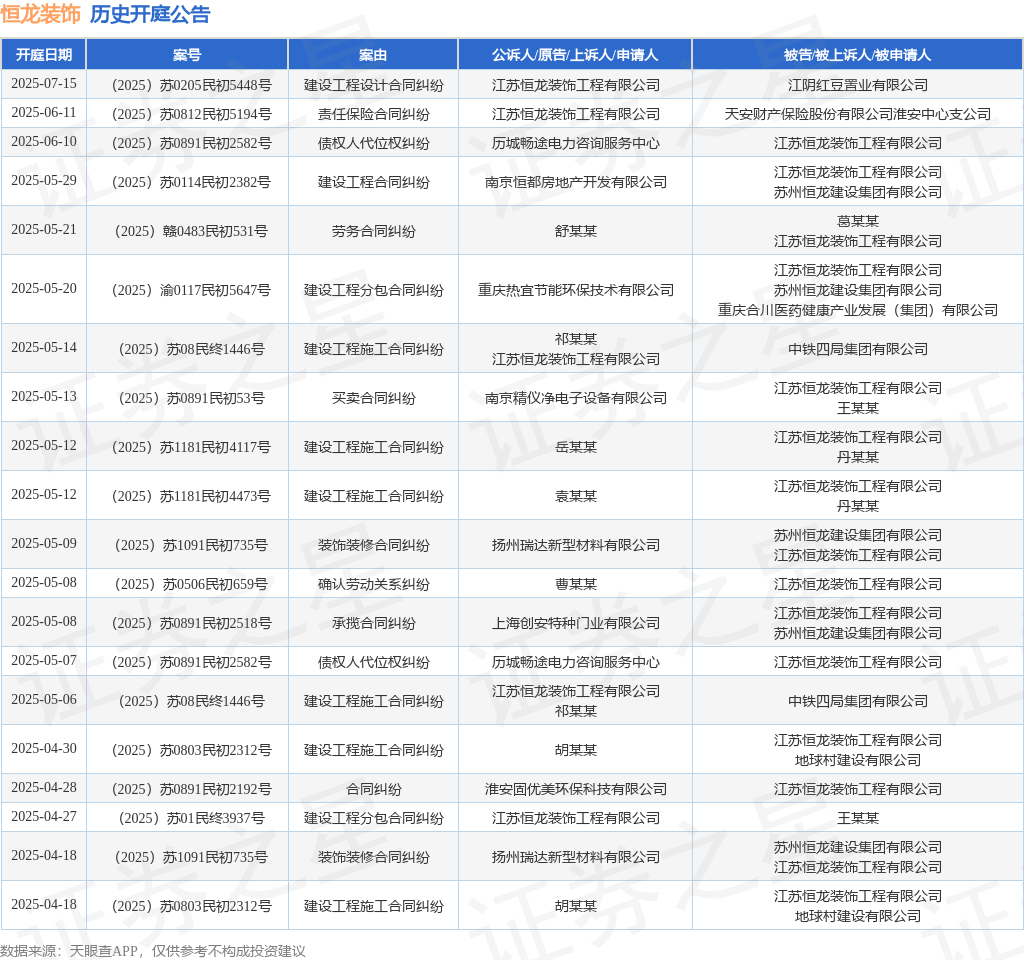Screen dimensions: 1024x960
Task: Click case number 苏1181民初4117号
Action: tap(191, 447)
